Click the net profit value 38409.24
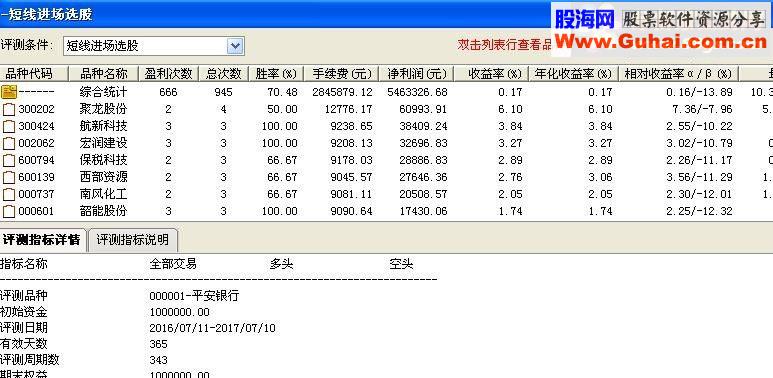This screenshot has width=773, height=378. point(423,127)
